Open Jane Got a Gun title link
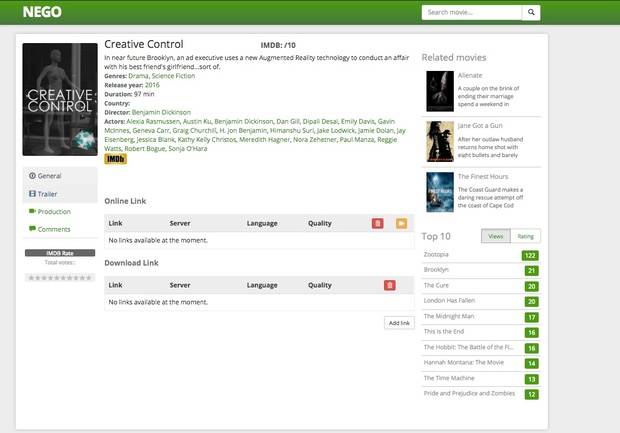This screenshot has width=620, height=433. click(480, 126)
